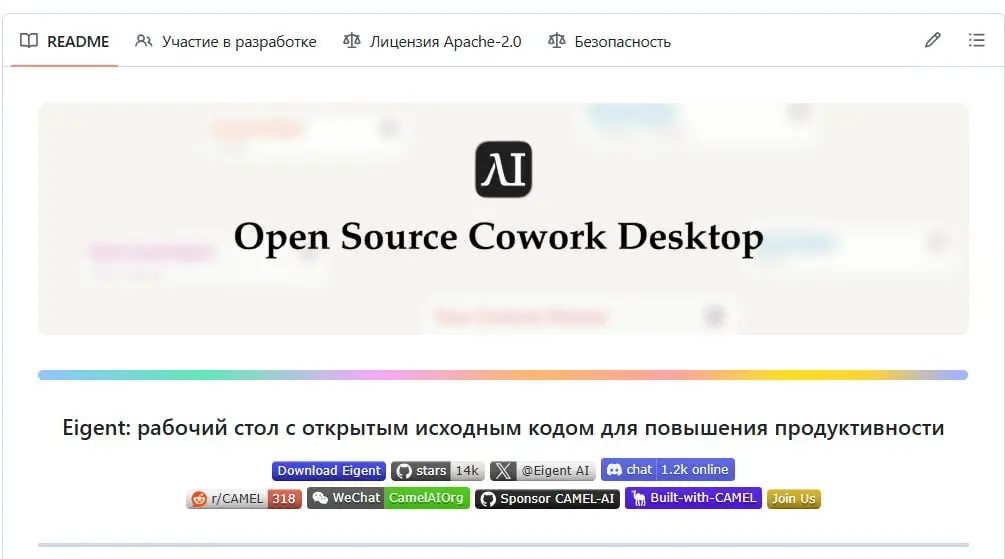Click GitHub octocat icon on stars badge
Screen dimensions: 1005x559
coord(404,471)
